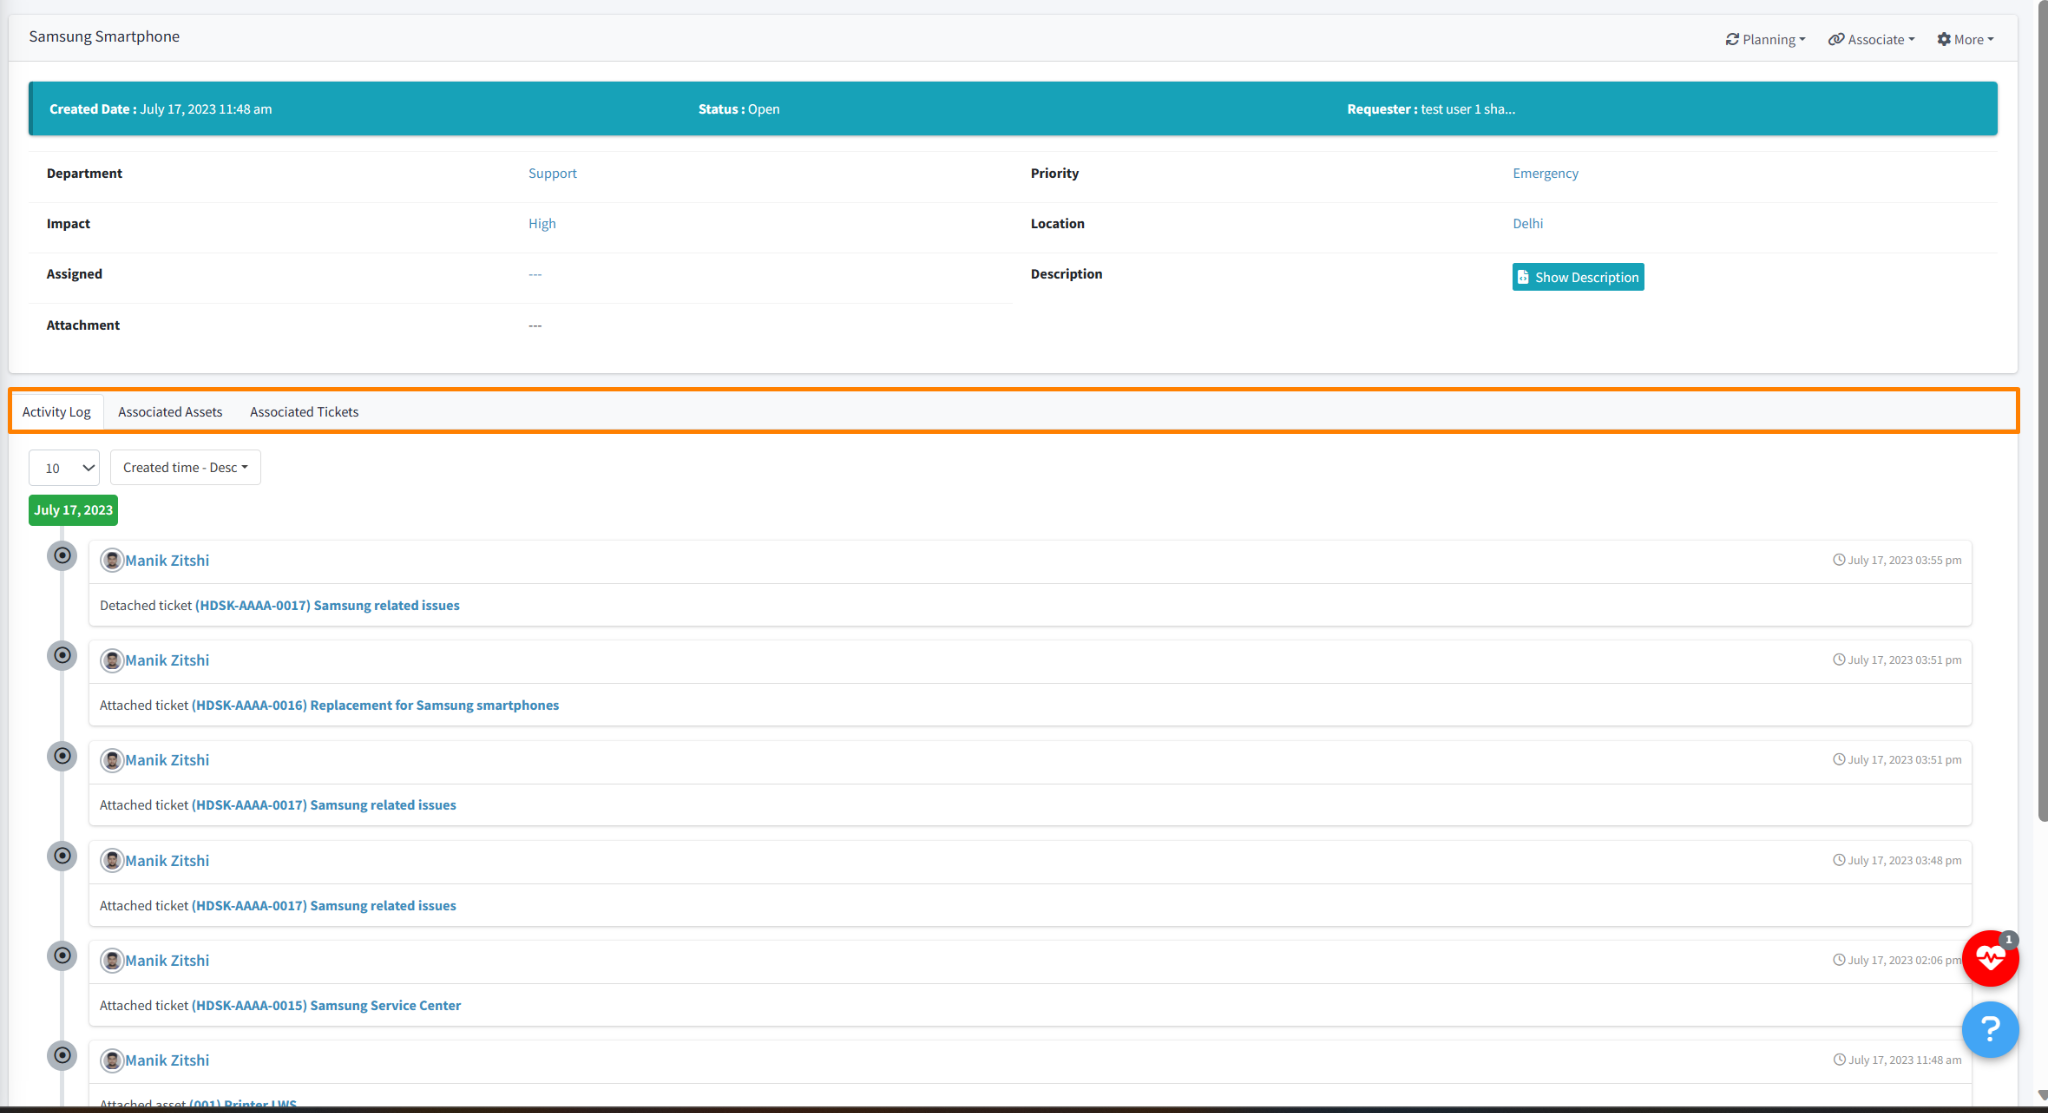The height and width of the screenshot is (1113, 2048).
Task: Expand the More gear dropdown
Action: pyautogui.click(x=1965, y=39)
